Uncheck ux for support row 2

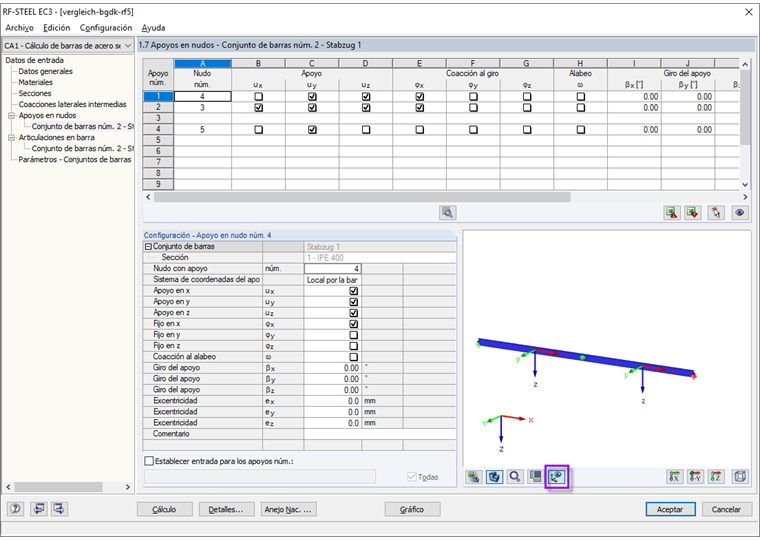tap(259, 108)
